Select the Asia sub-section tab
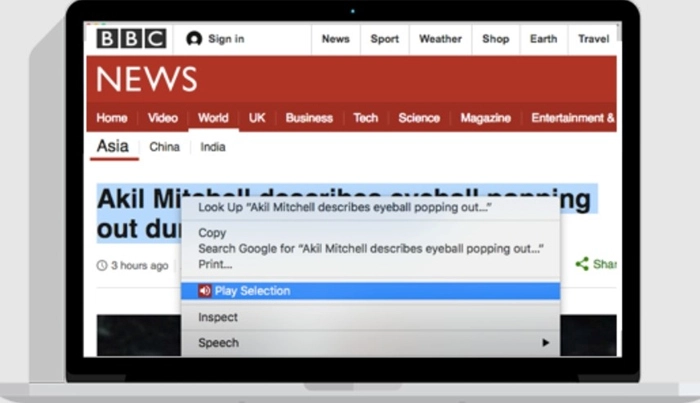The height and width of the screenshot is (403, 700). [x=112, y=146]
